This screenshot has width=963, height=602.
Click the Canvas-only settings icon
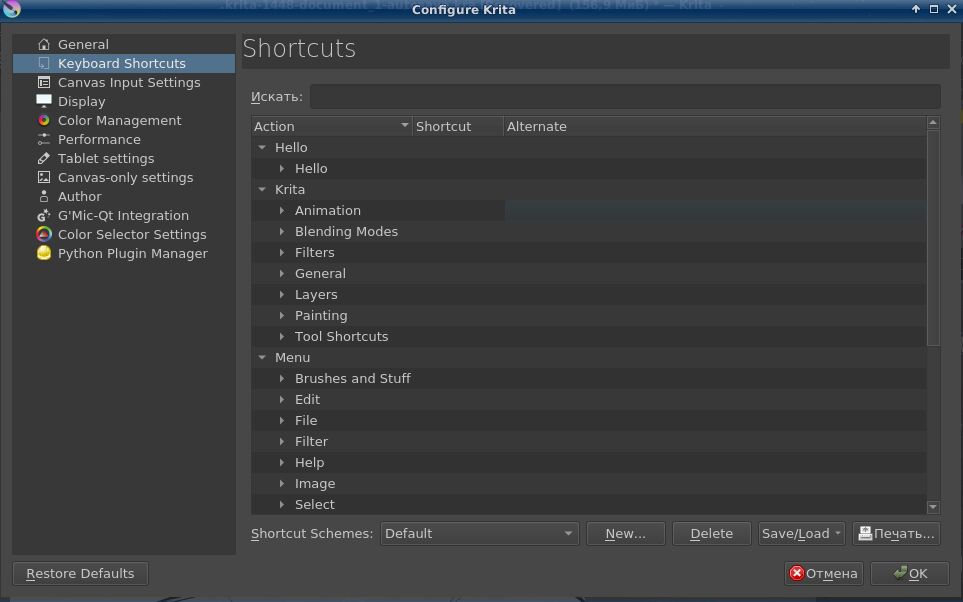point(44,178)
